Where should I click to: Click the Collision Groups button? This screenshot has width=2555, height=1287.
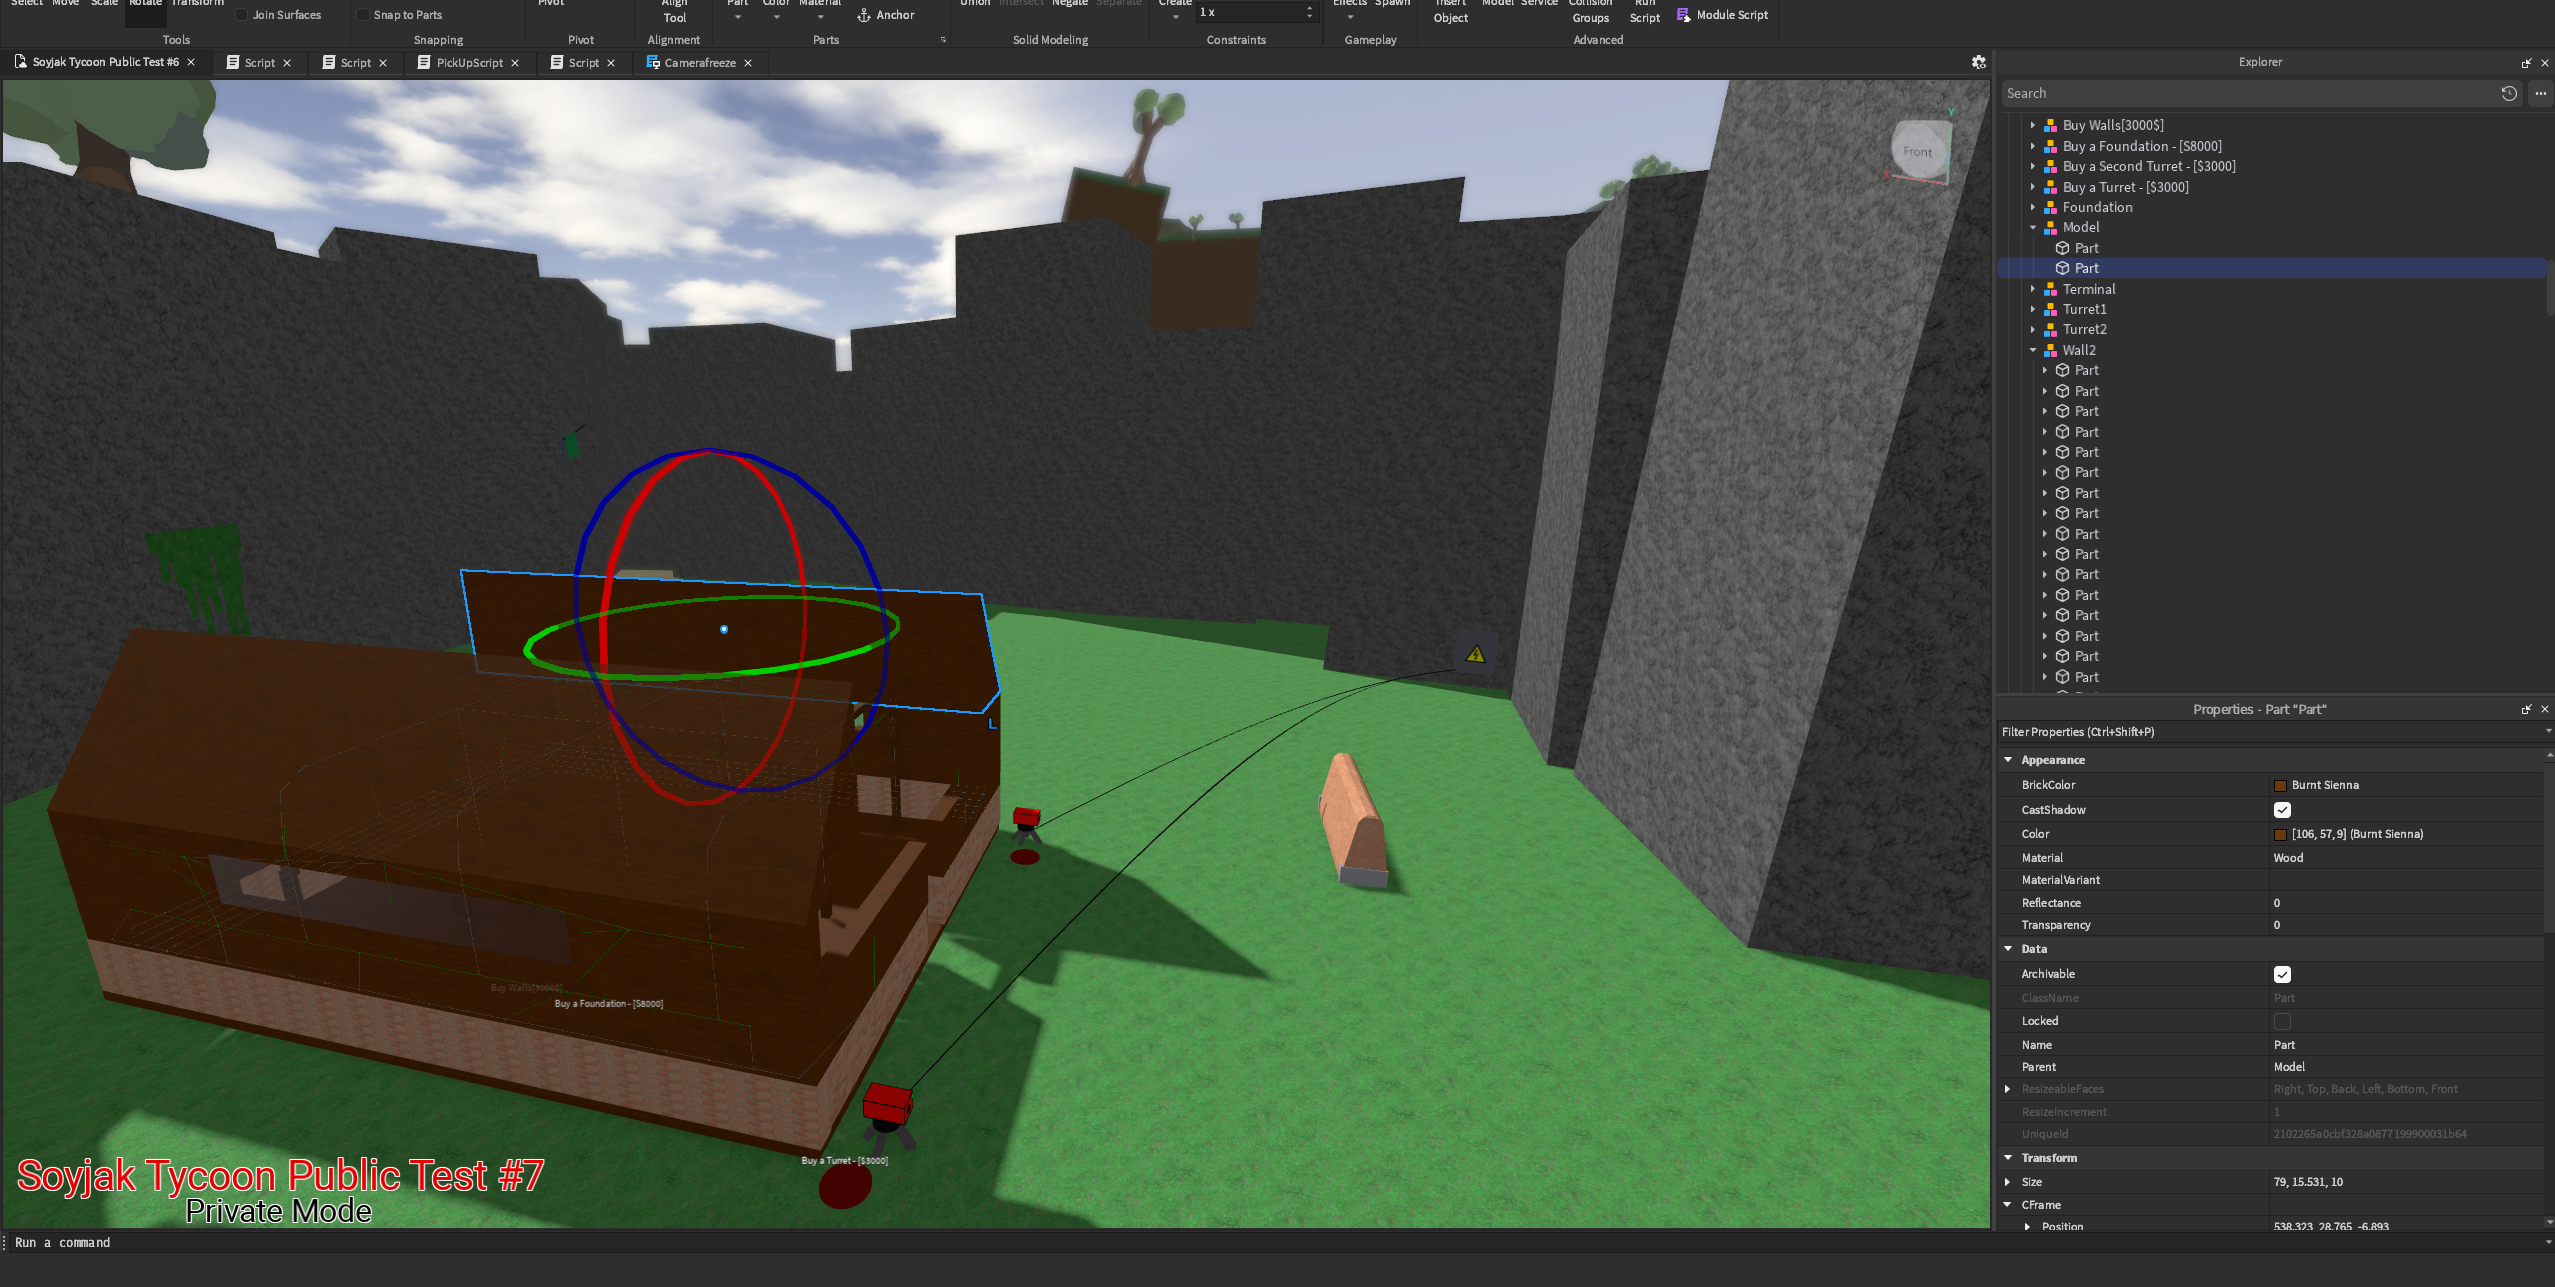point(1590,11)
